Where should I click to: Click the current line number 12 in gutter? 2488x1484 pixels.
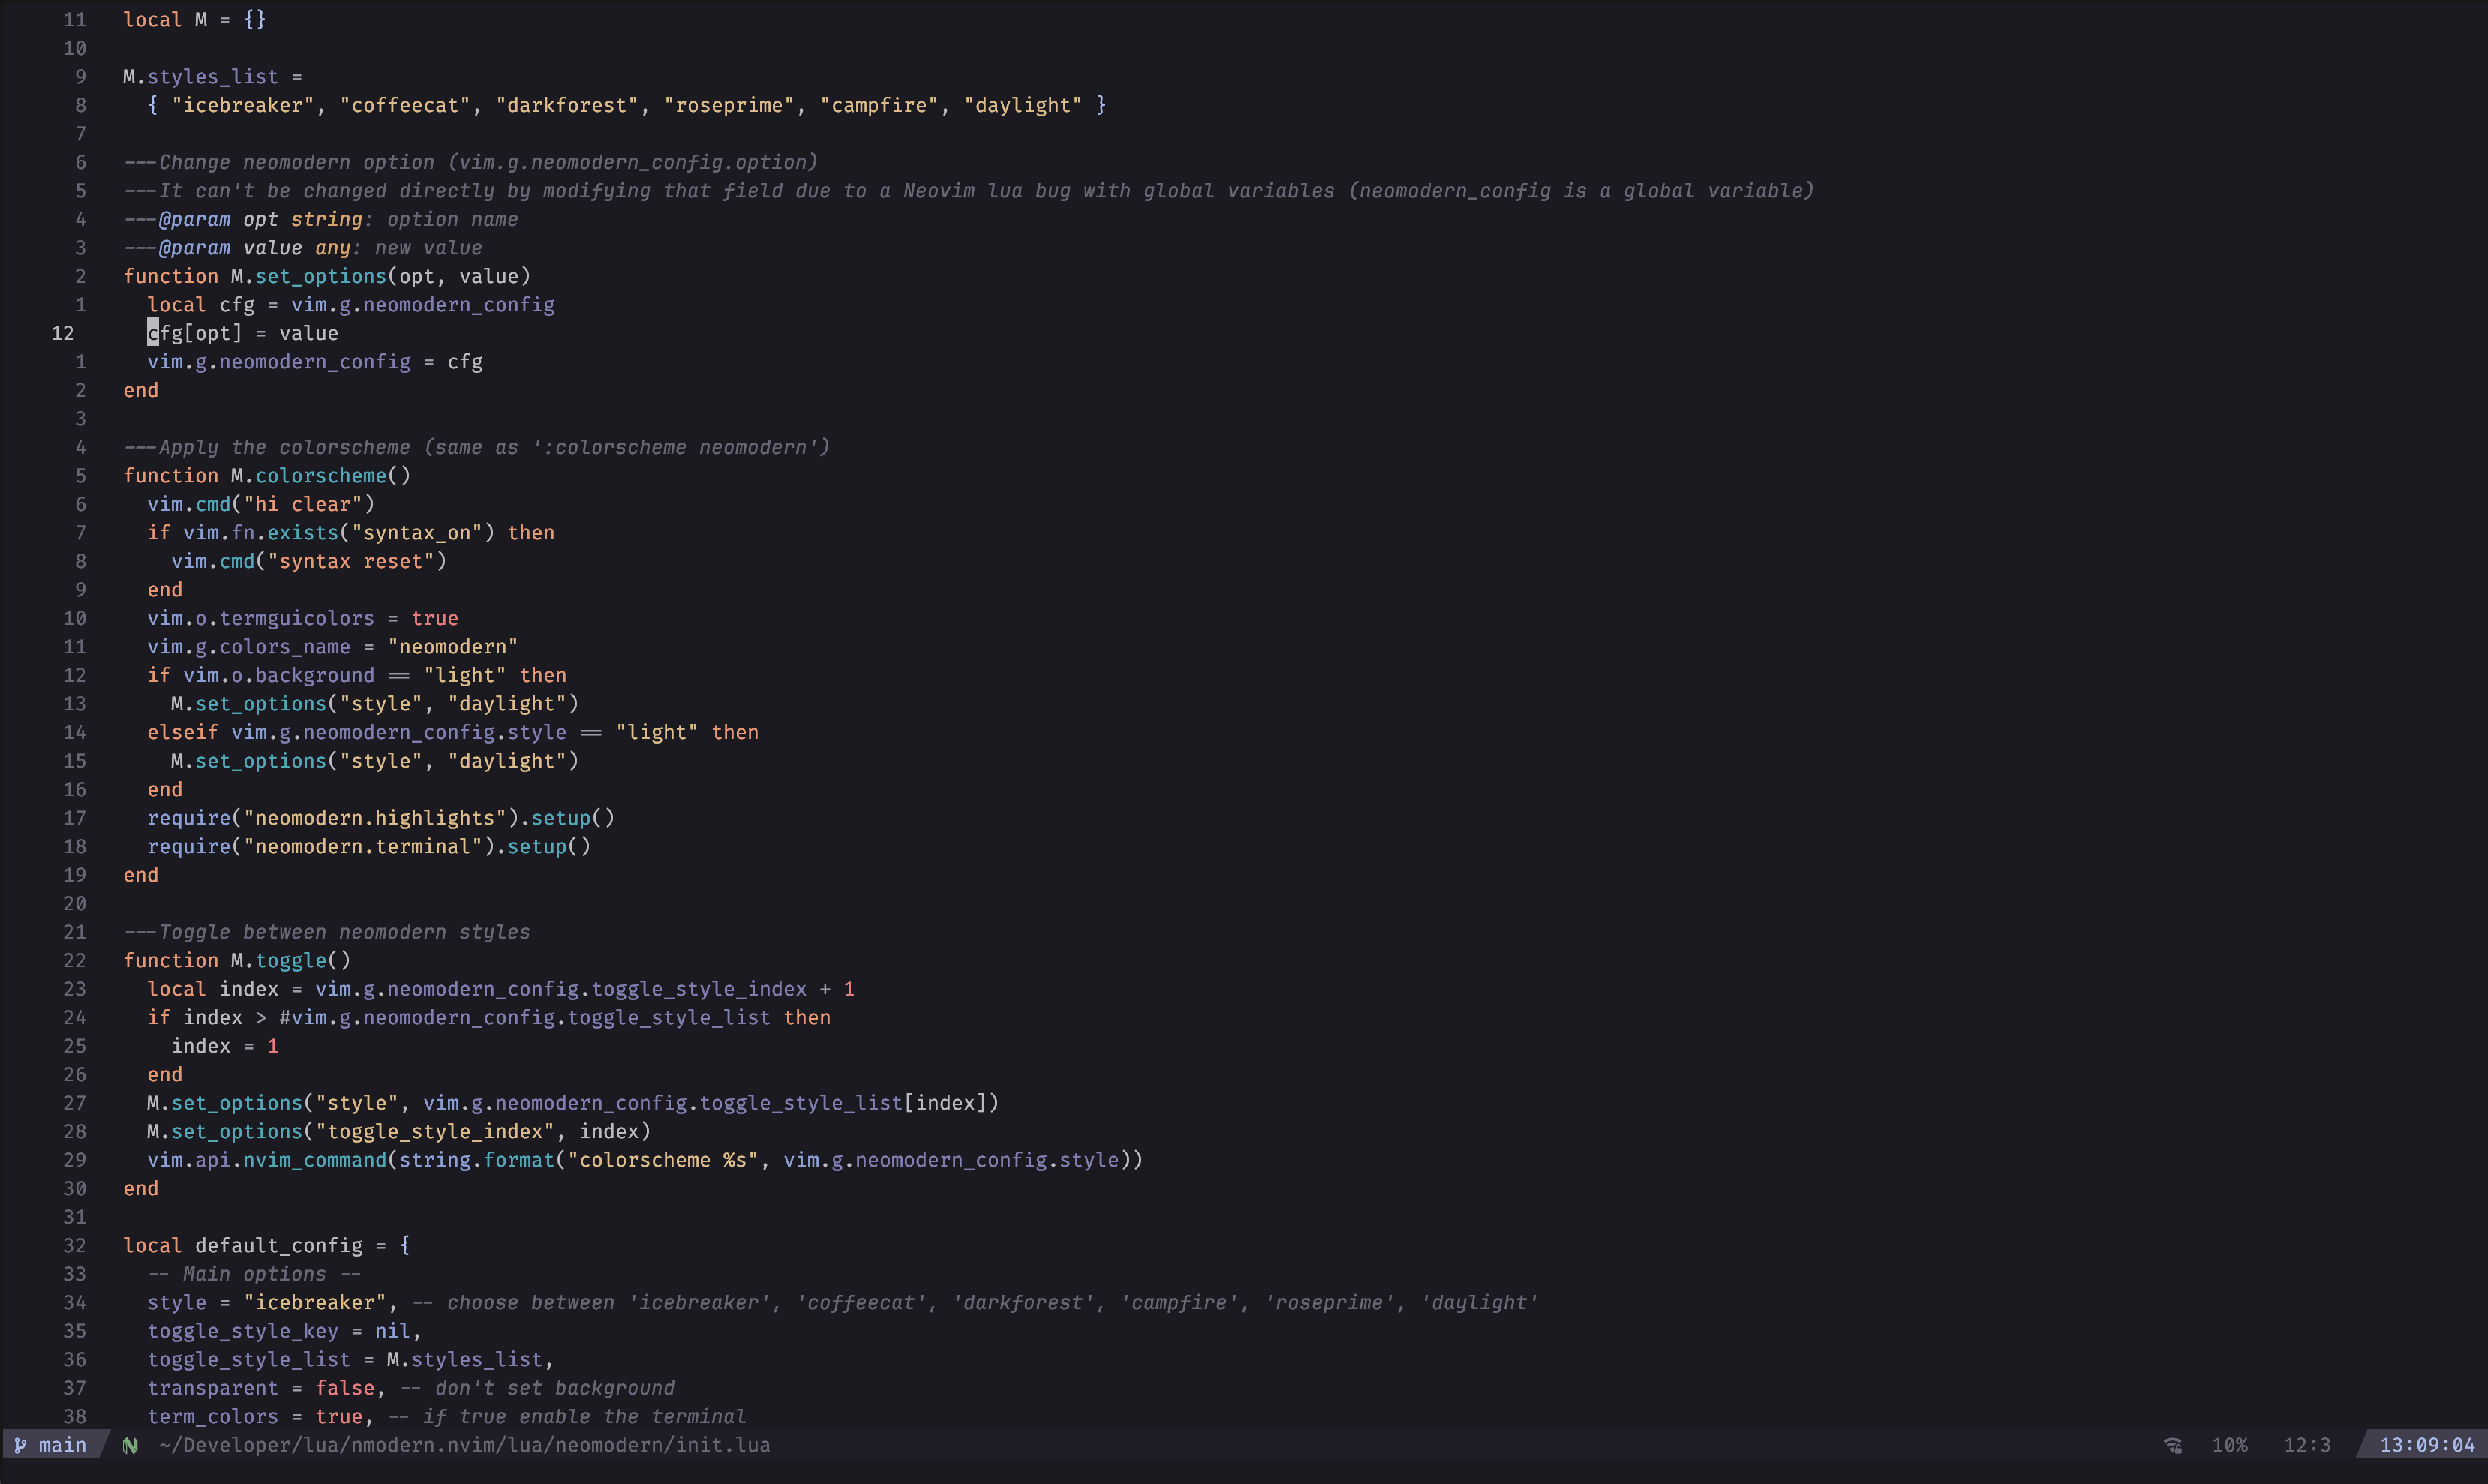[63, 333]
